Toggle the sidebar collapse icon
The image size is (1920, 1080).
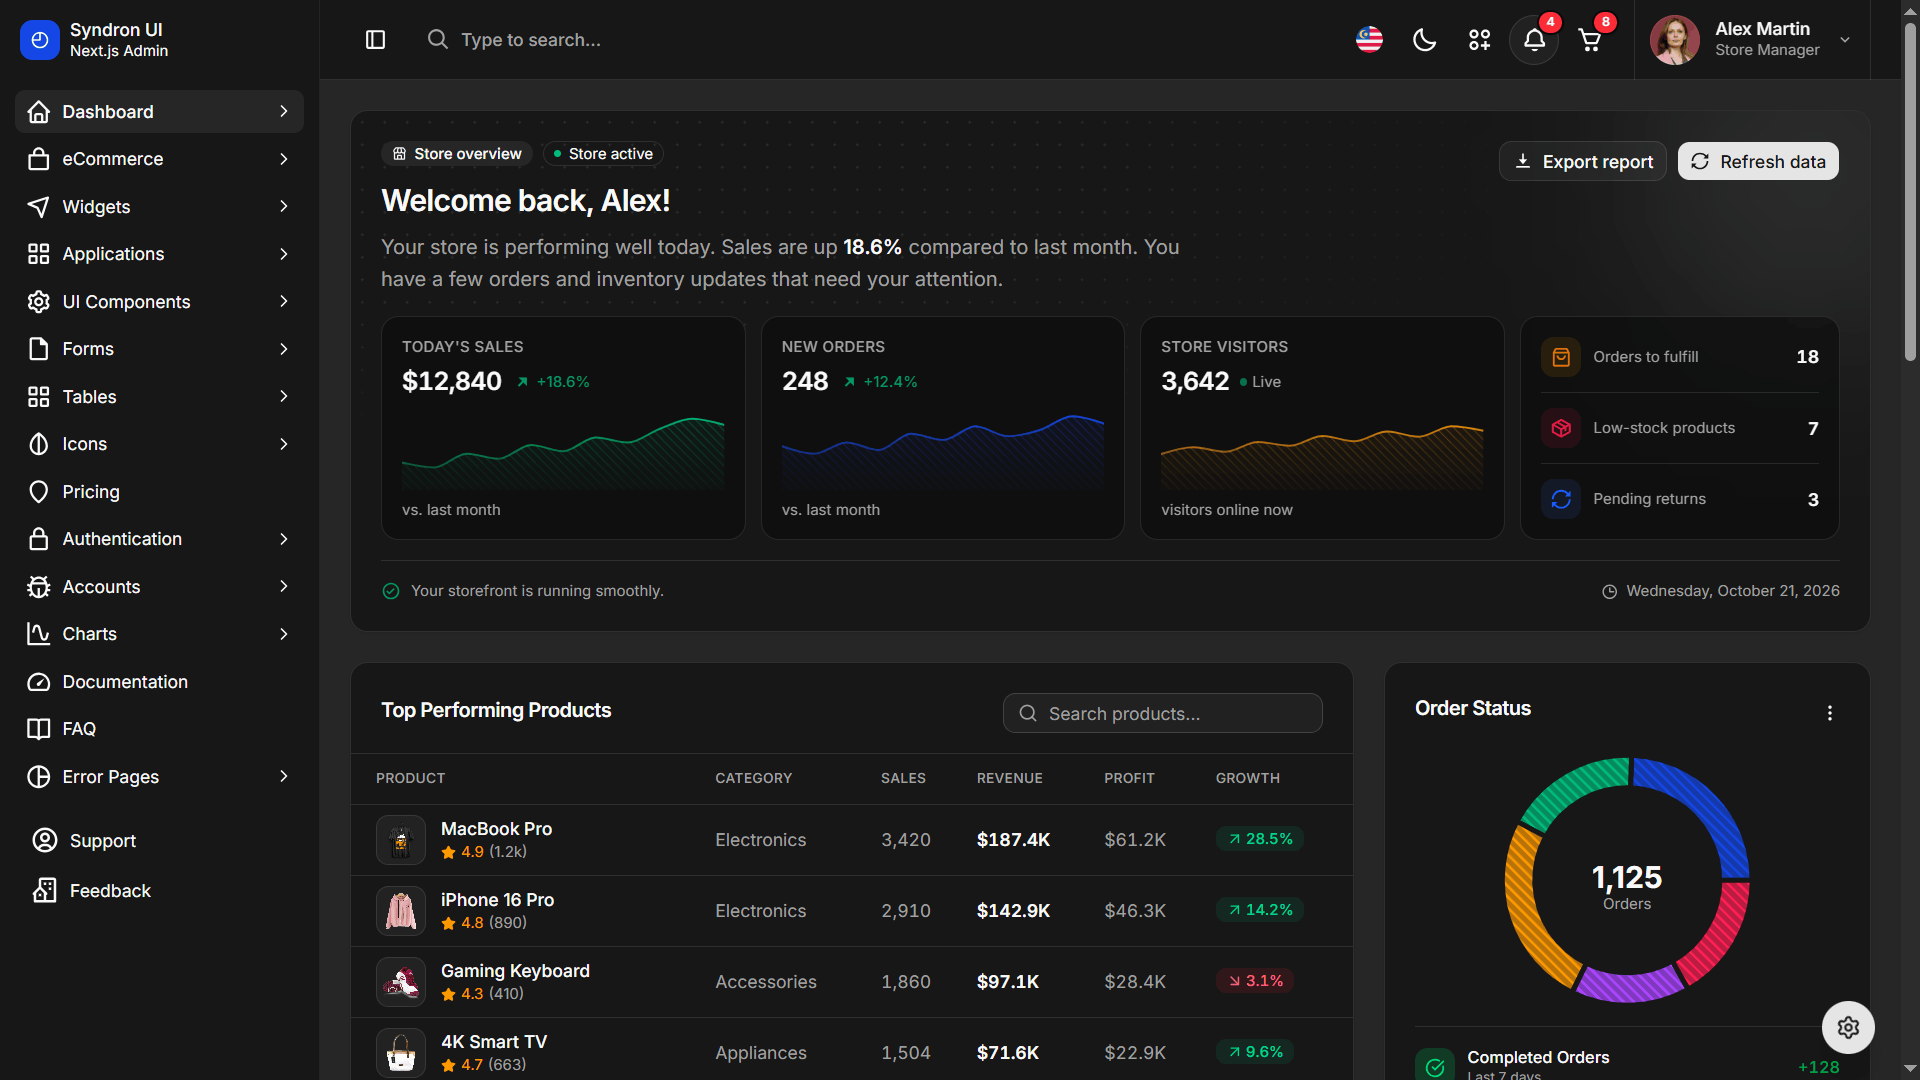375,40
